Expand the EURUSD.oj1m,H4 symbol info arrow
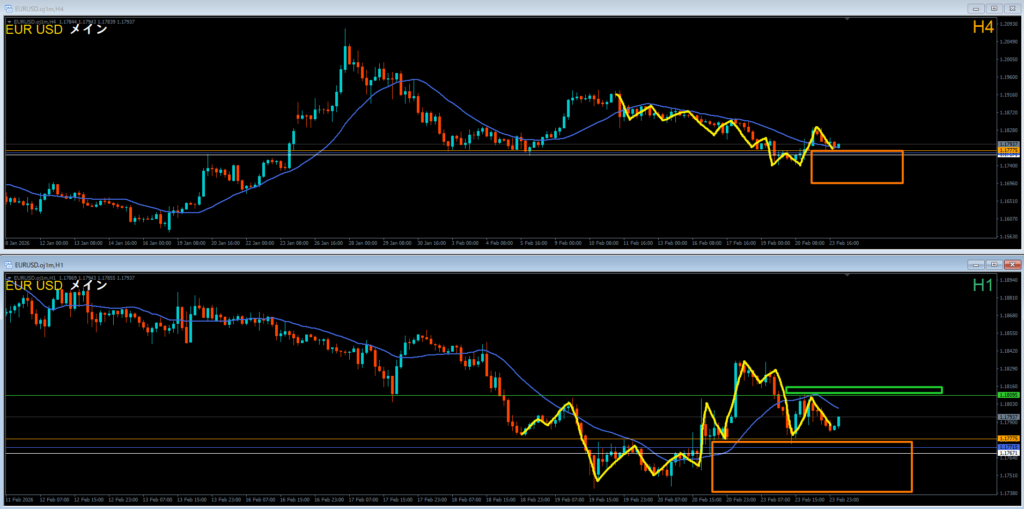The width and height of the screenshot is (1024, 509). pyautogui.click(x=8, y=22)
